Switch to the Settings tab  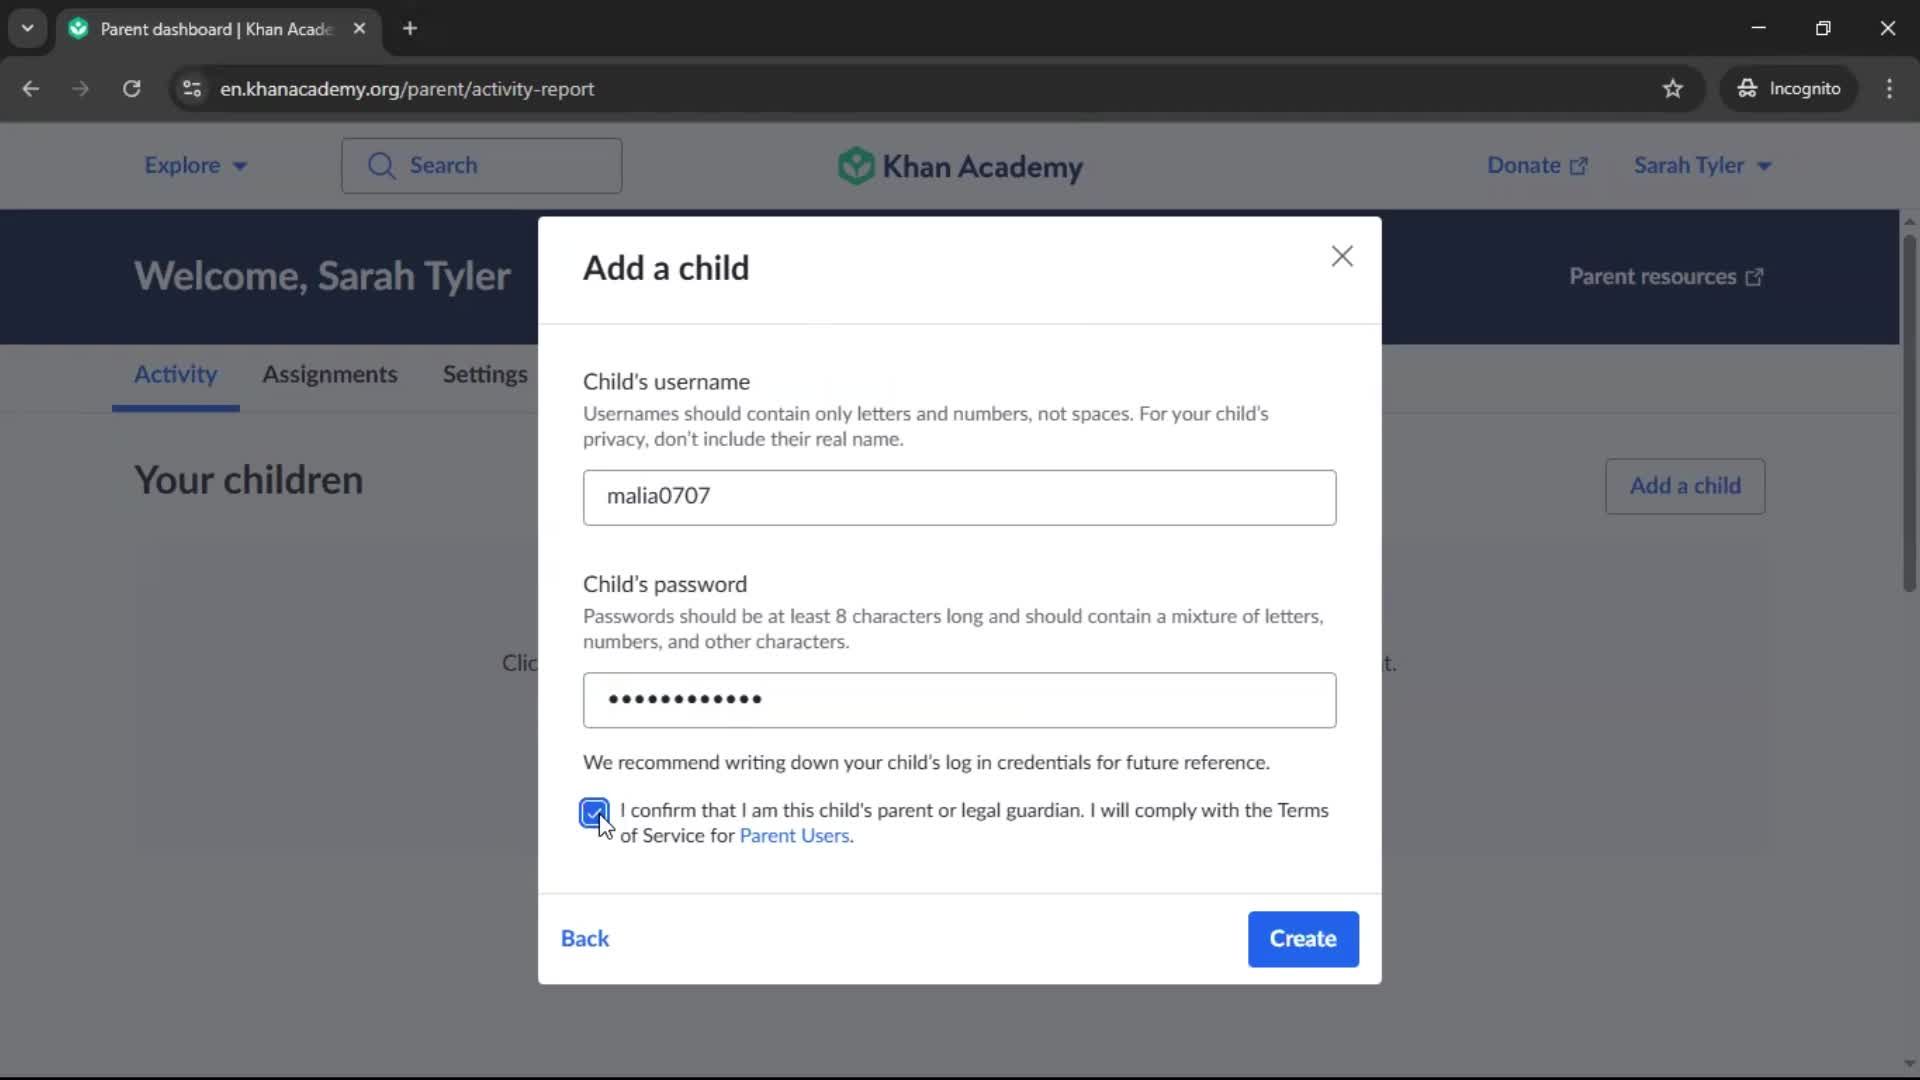click(485, 374)
